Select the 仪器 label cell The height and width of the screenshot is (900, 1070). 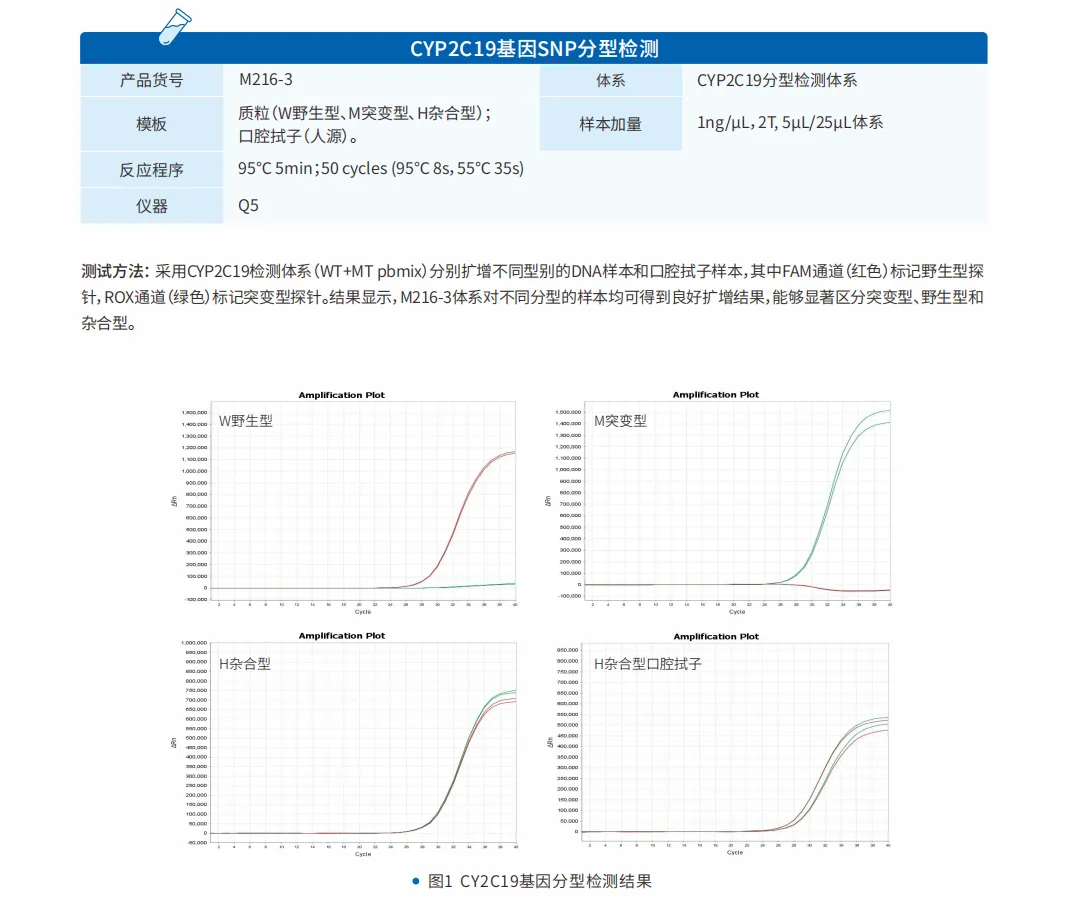[152, 206]
